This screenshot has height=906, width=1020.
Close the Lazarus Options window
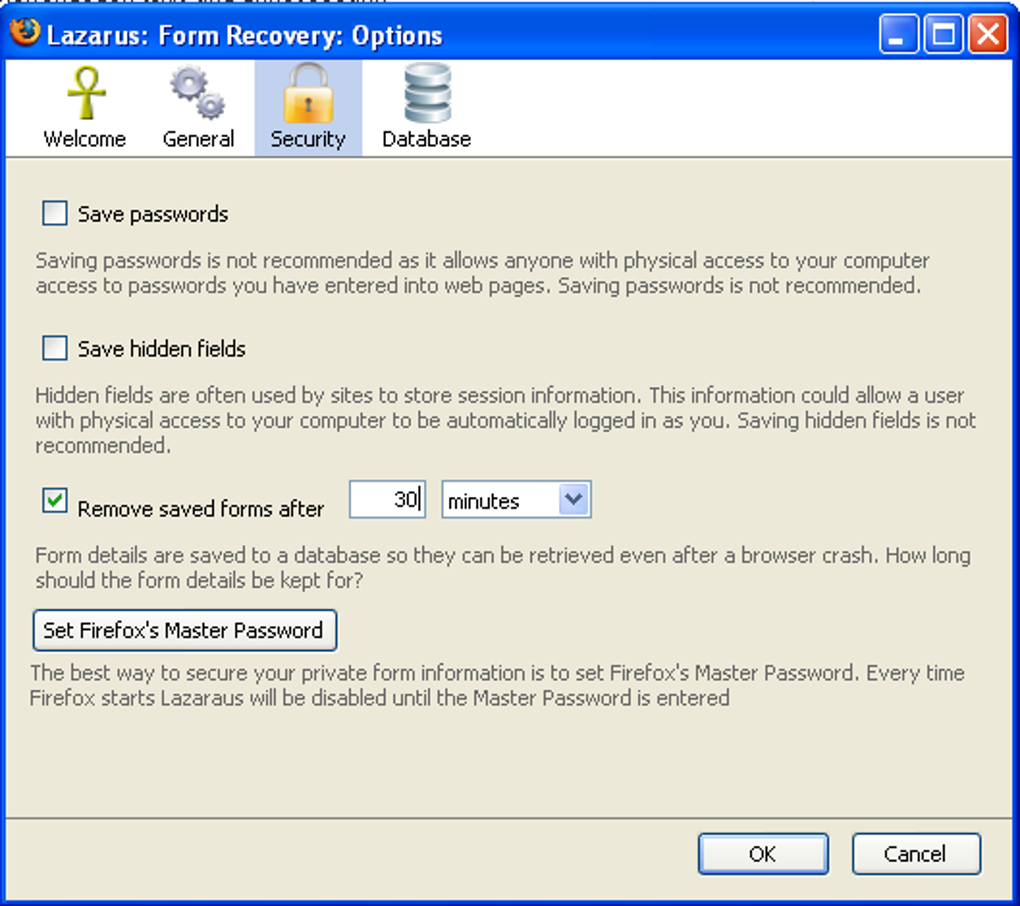click(x=987, y=33)
